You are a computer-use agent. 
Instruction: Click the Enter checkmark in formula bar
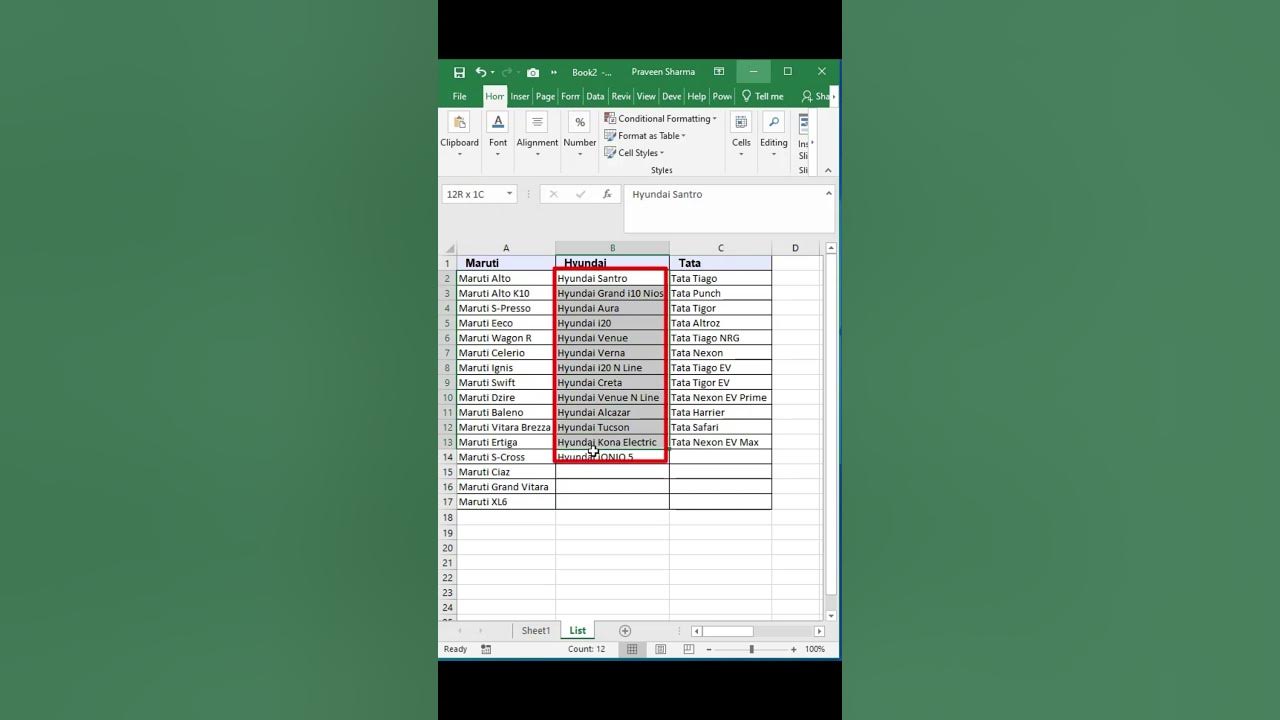[580, 194]
